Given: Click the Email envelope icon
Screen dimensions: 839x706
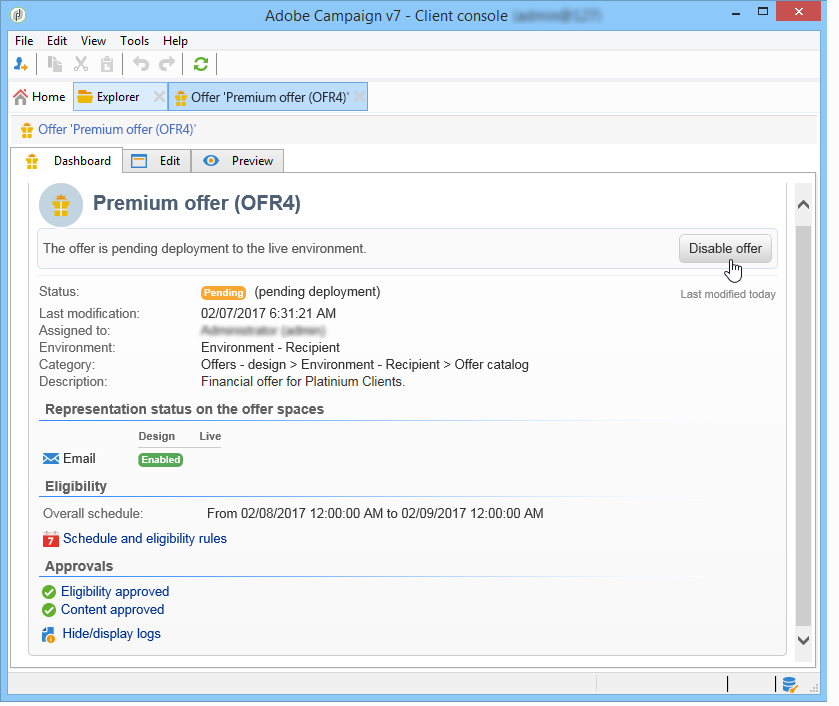Looking at the screenshot, I should [x=51, y=459].
